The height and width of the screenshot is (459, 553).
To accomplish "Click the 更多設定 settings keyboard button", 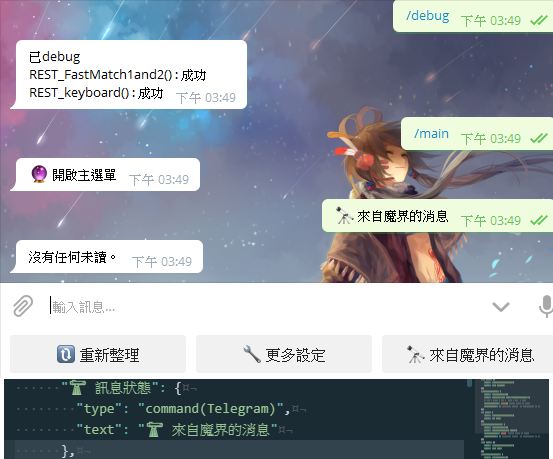I will point(284,354).
